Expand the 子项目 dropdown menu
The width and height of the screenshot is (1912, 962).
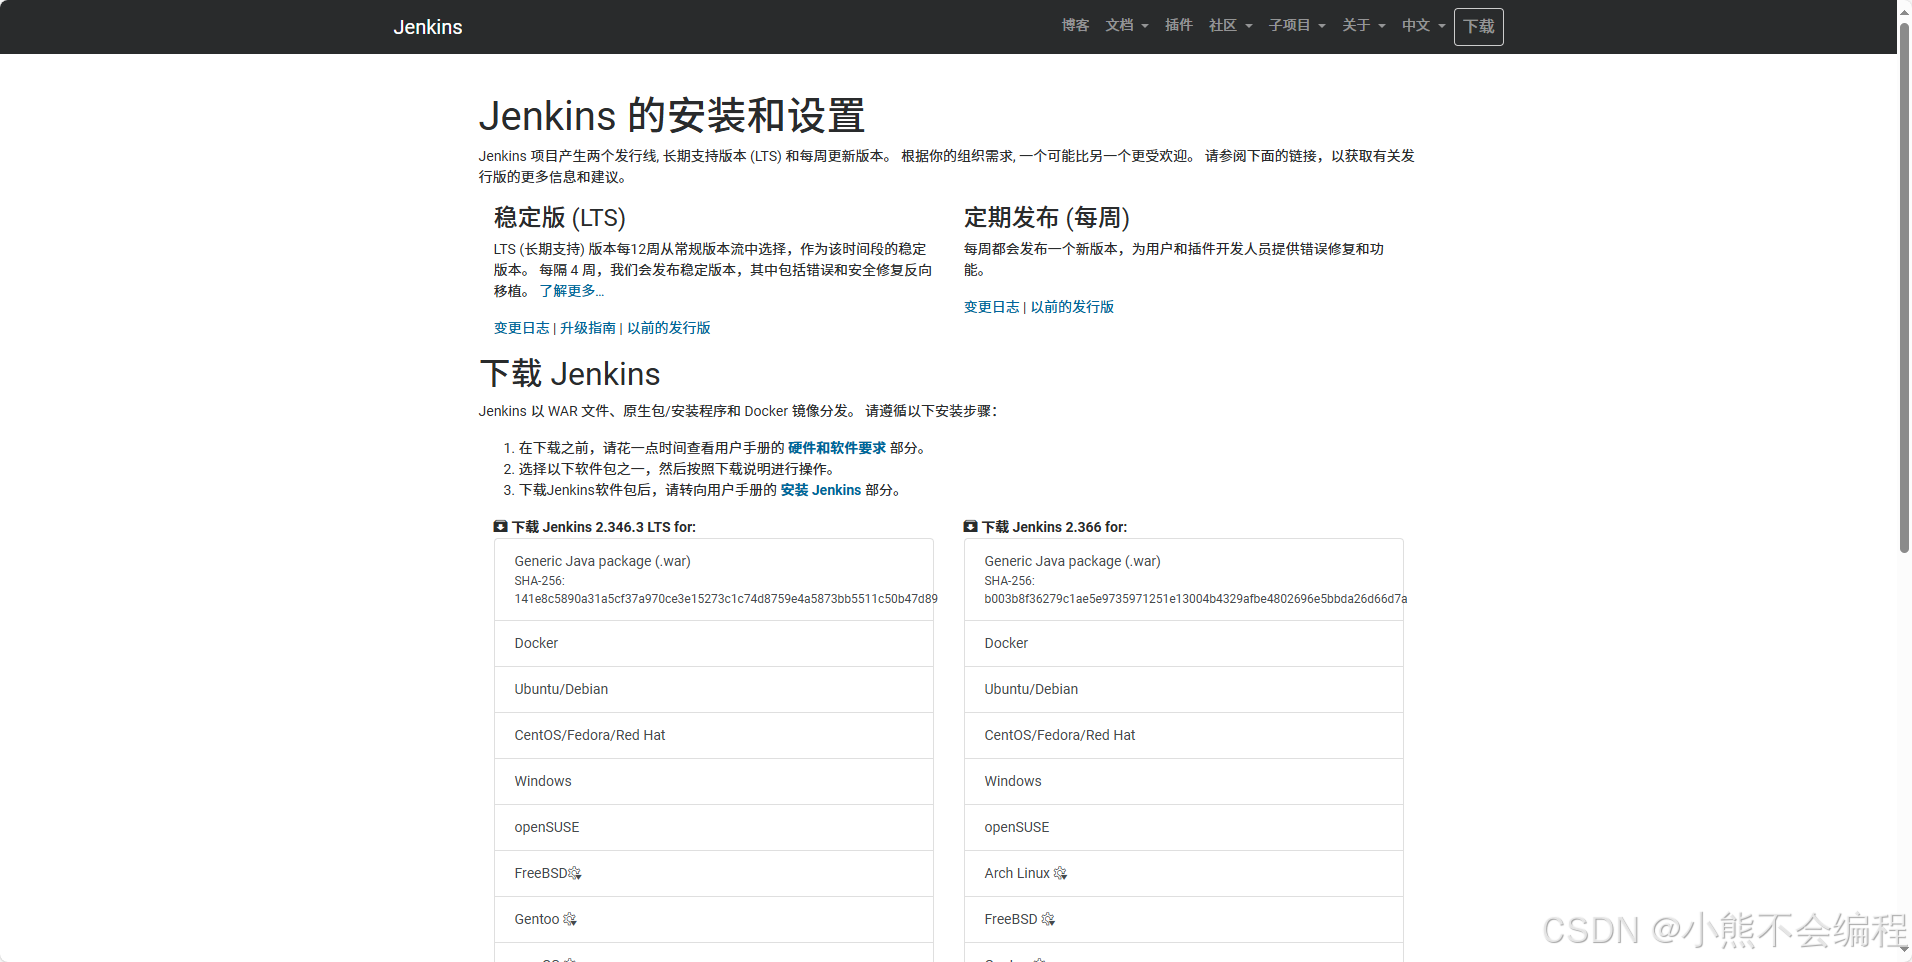(1296, 25)
